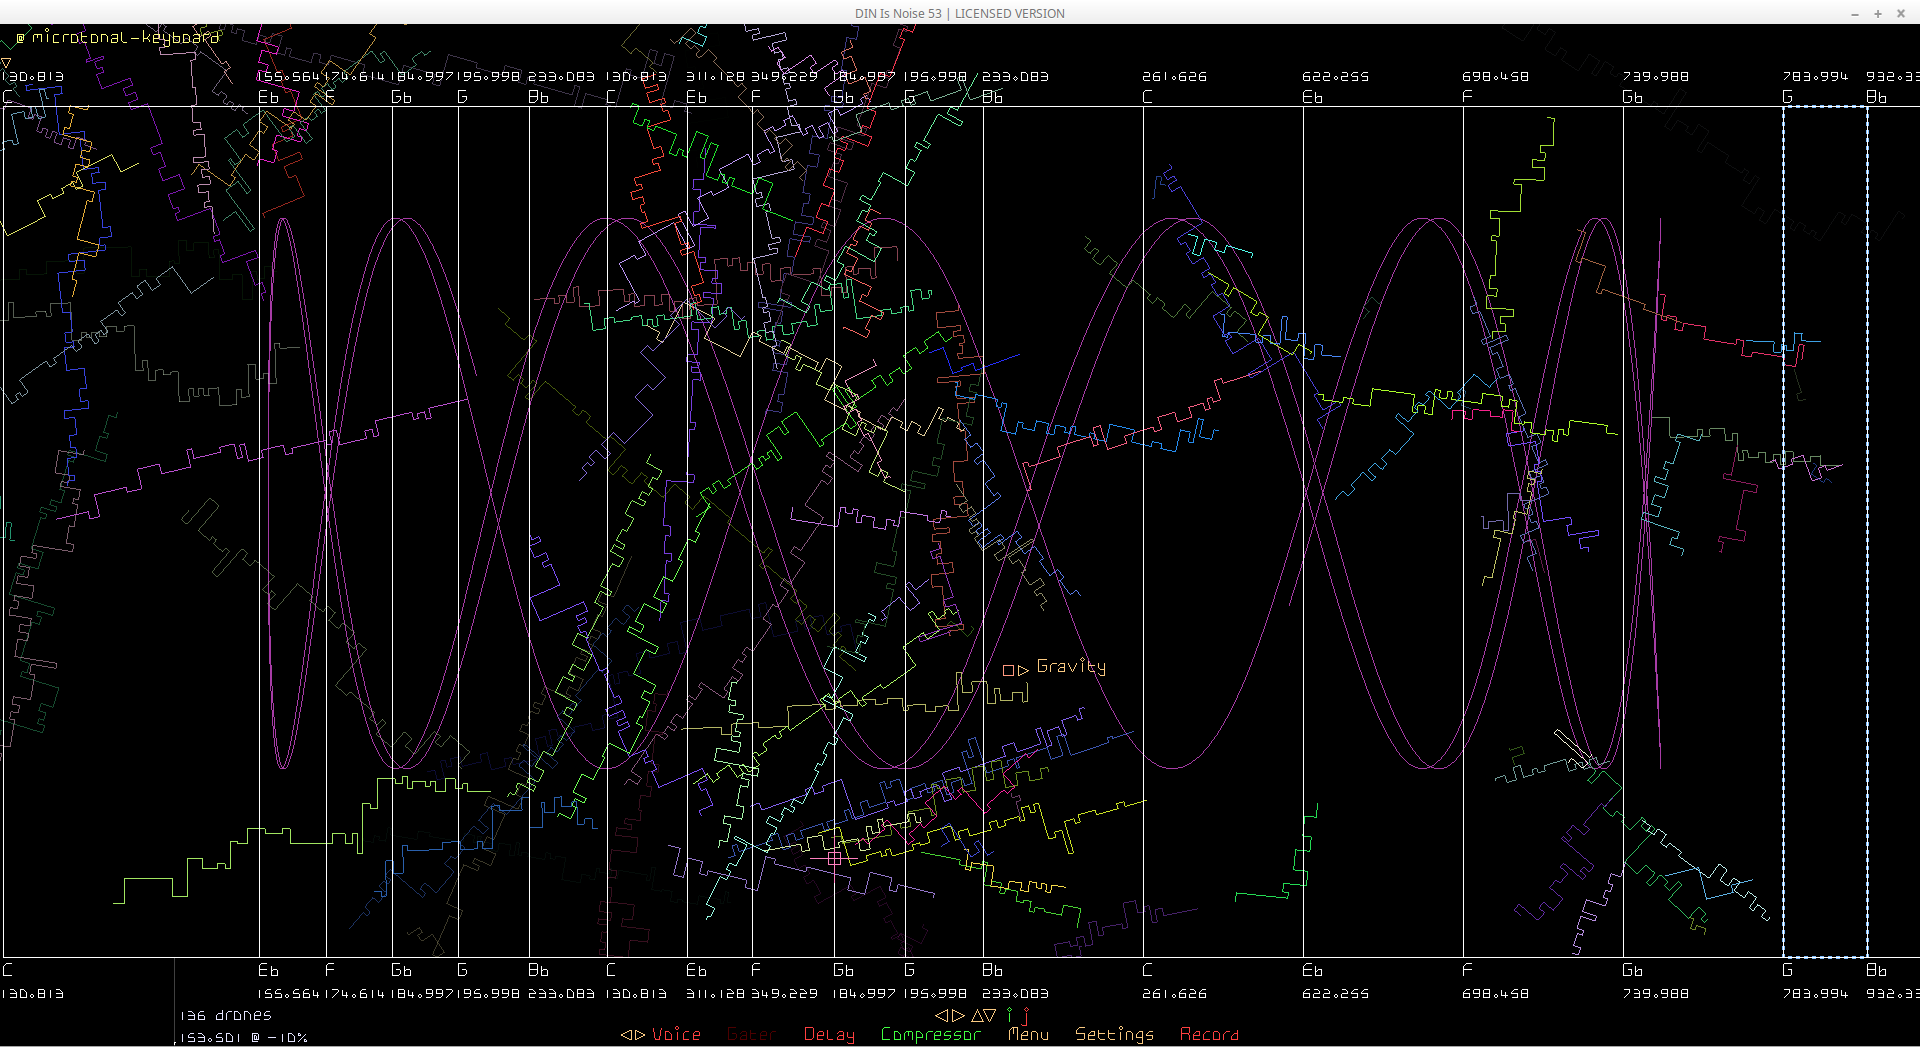Click the left arrow above the Compressor label
Image resolution: width=1920 pixels, height=1047 pixels.
coord(942,1015)
